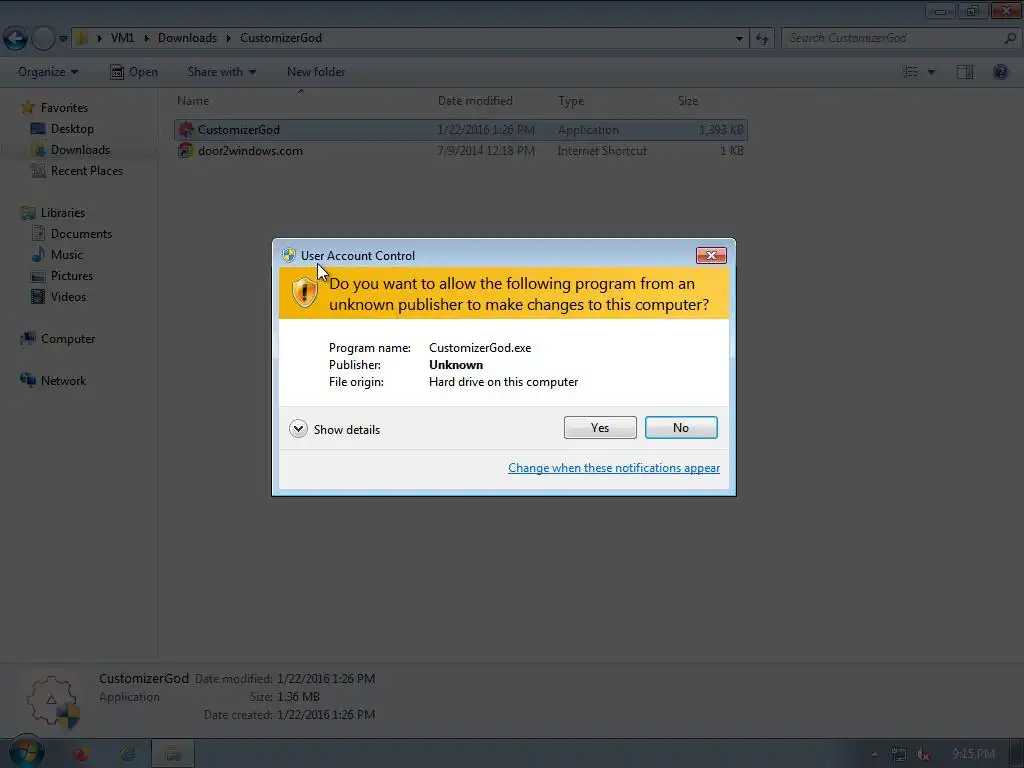This screenshot has height=768, width=1024.
Task: Click the User Account Control title shield icon
Action: pos(289,255)
